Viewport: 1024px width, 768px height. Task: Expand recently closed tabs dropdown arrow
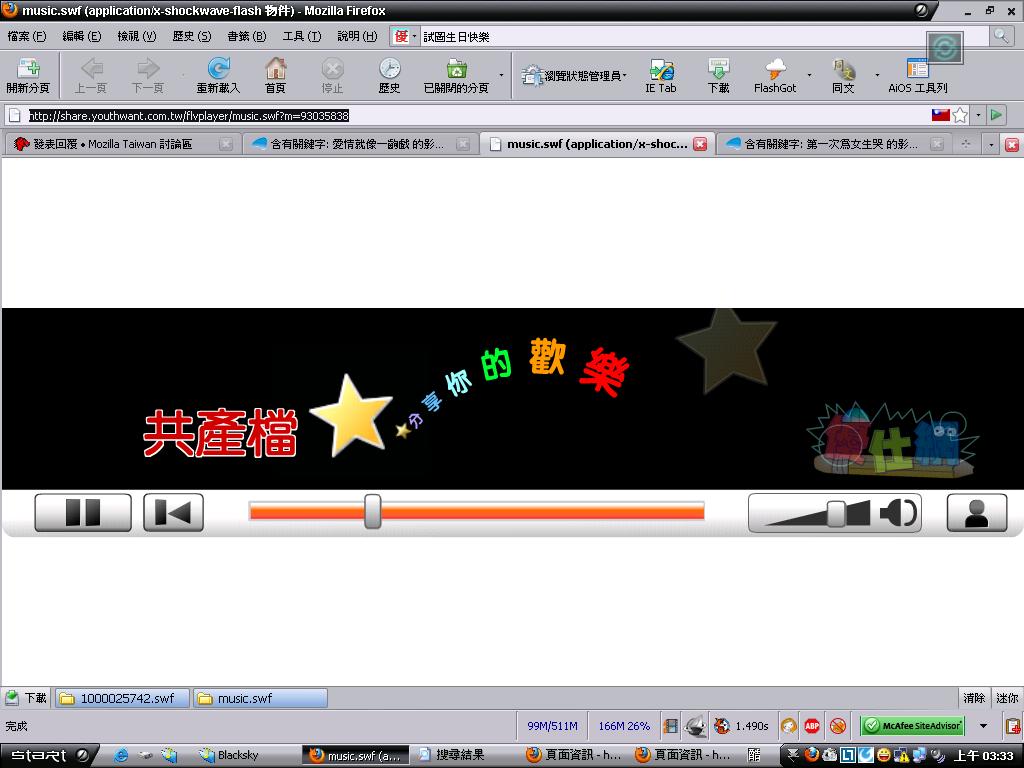(502, 75)
